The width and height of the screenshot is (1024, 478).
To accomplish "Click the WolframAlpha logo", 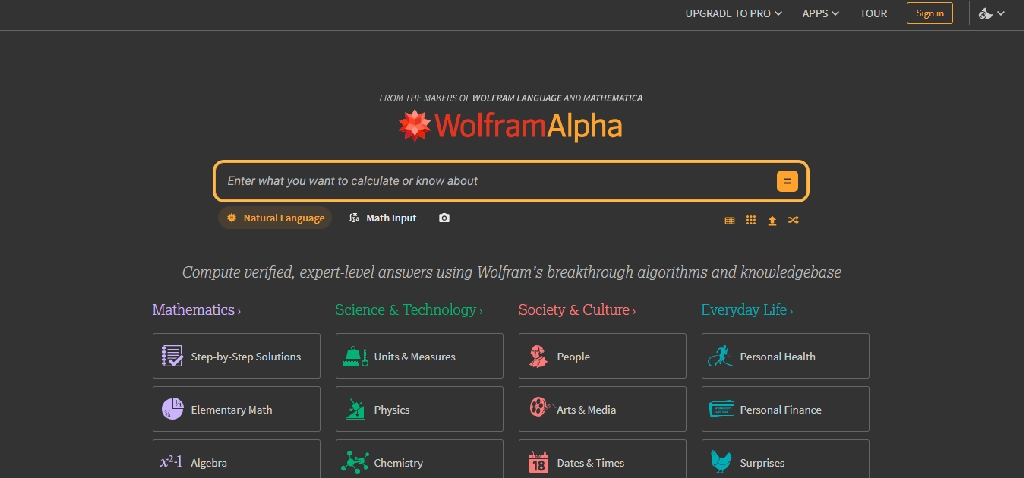I will click(511, 126).
